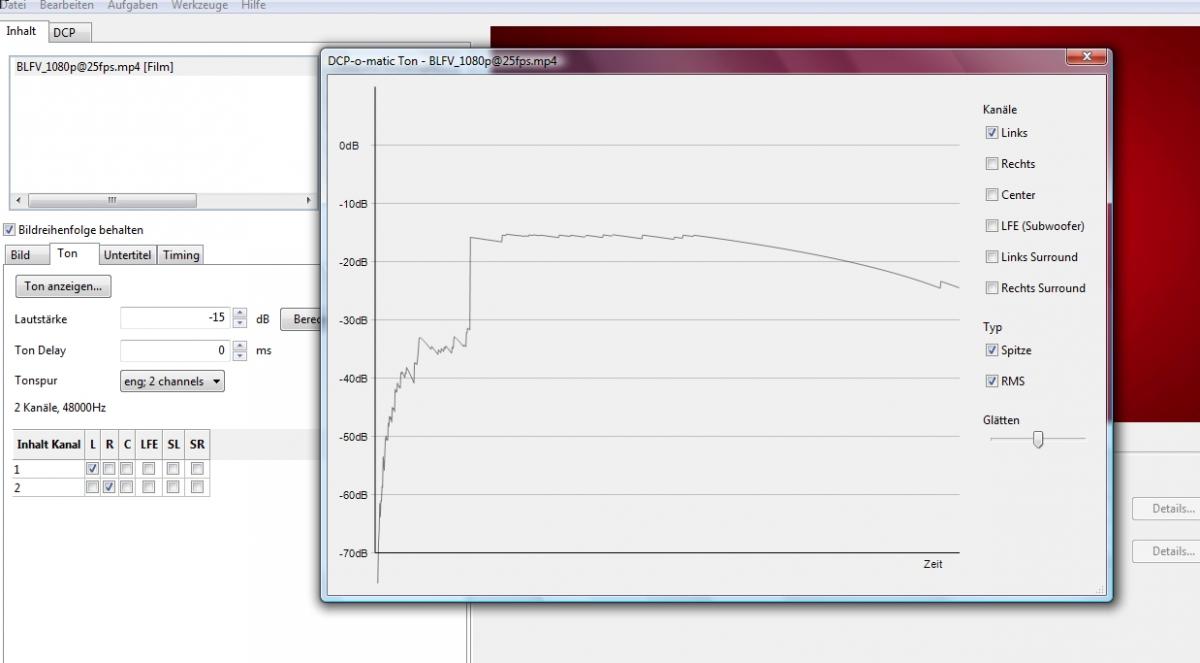Open the Werkzeuge menu
This screenshot has width=1200, height=663.
[x=199, y=5]
